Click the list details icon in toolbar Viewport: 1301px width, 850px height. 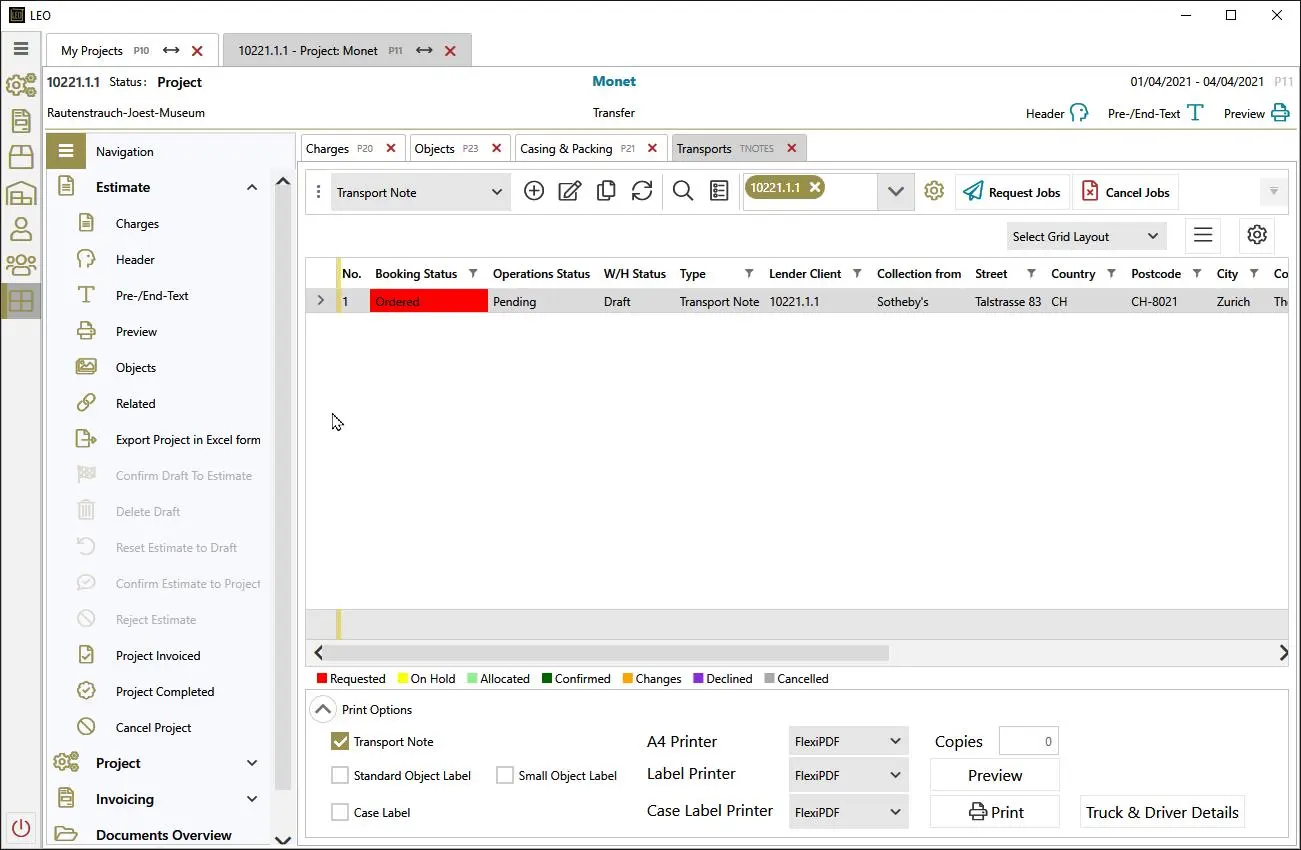coord(719,191)
